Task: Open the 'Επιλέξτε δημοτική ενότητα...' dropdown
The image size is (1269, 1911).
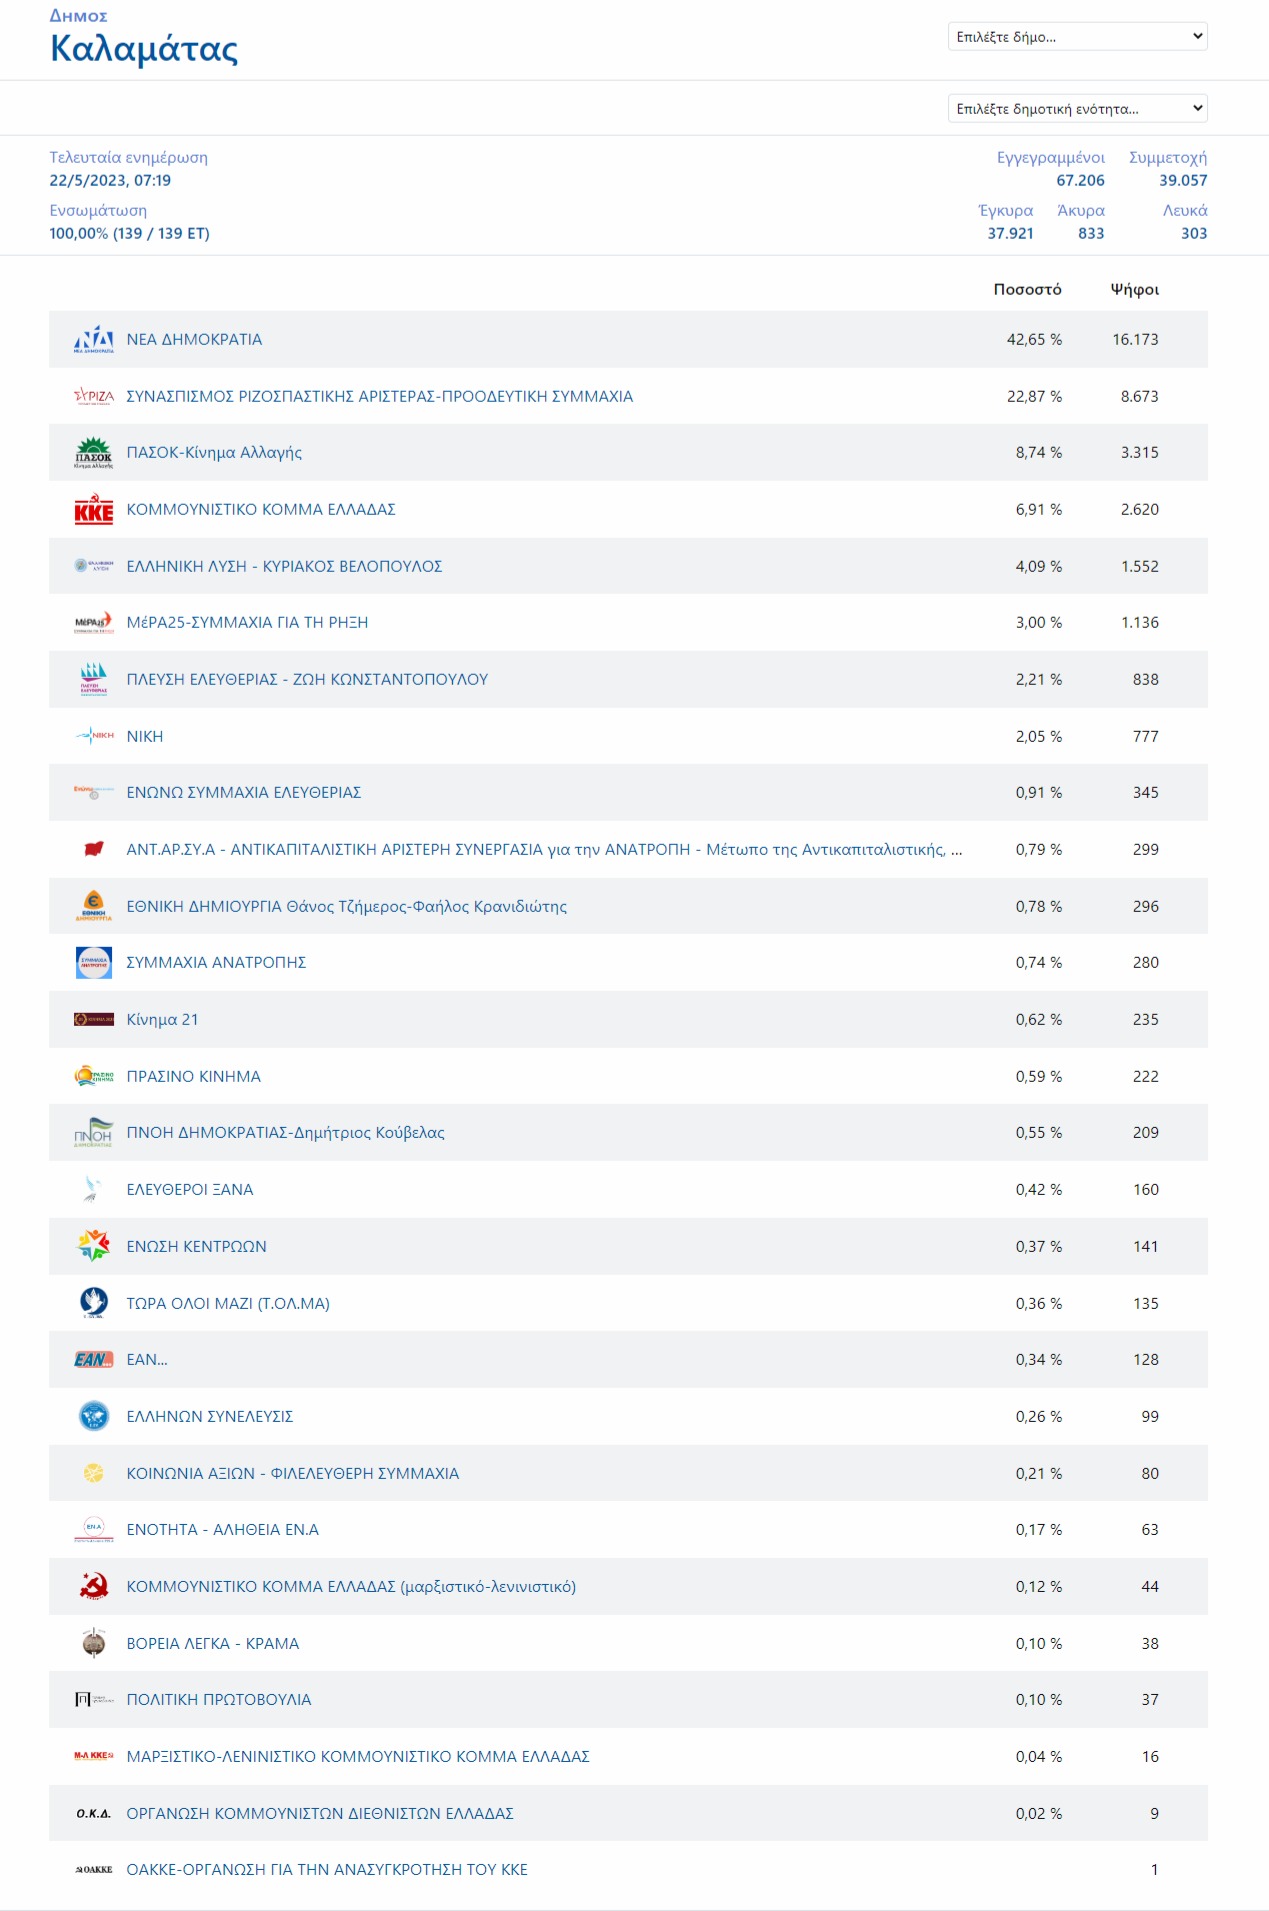Action: point(1077,108)
